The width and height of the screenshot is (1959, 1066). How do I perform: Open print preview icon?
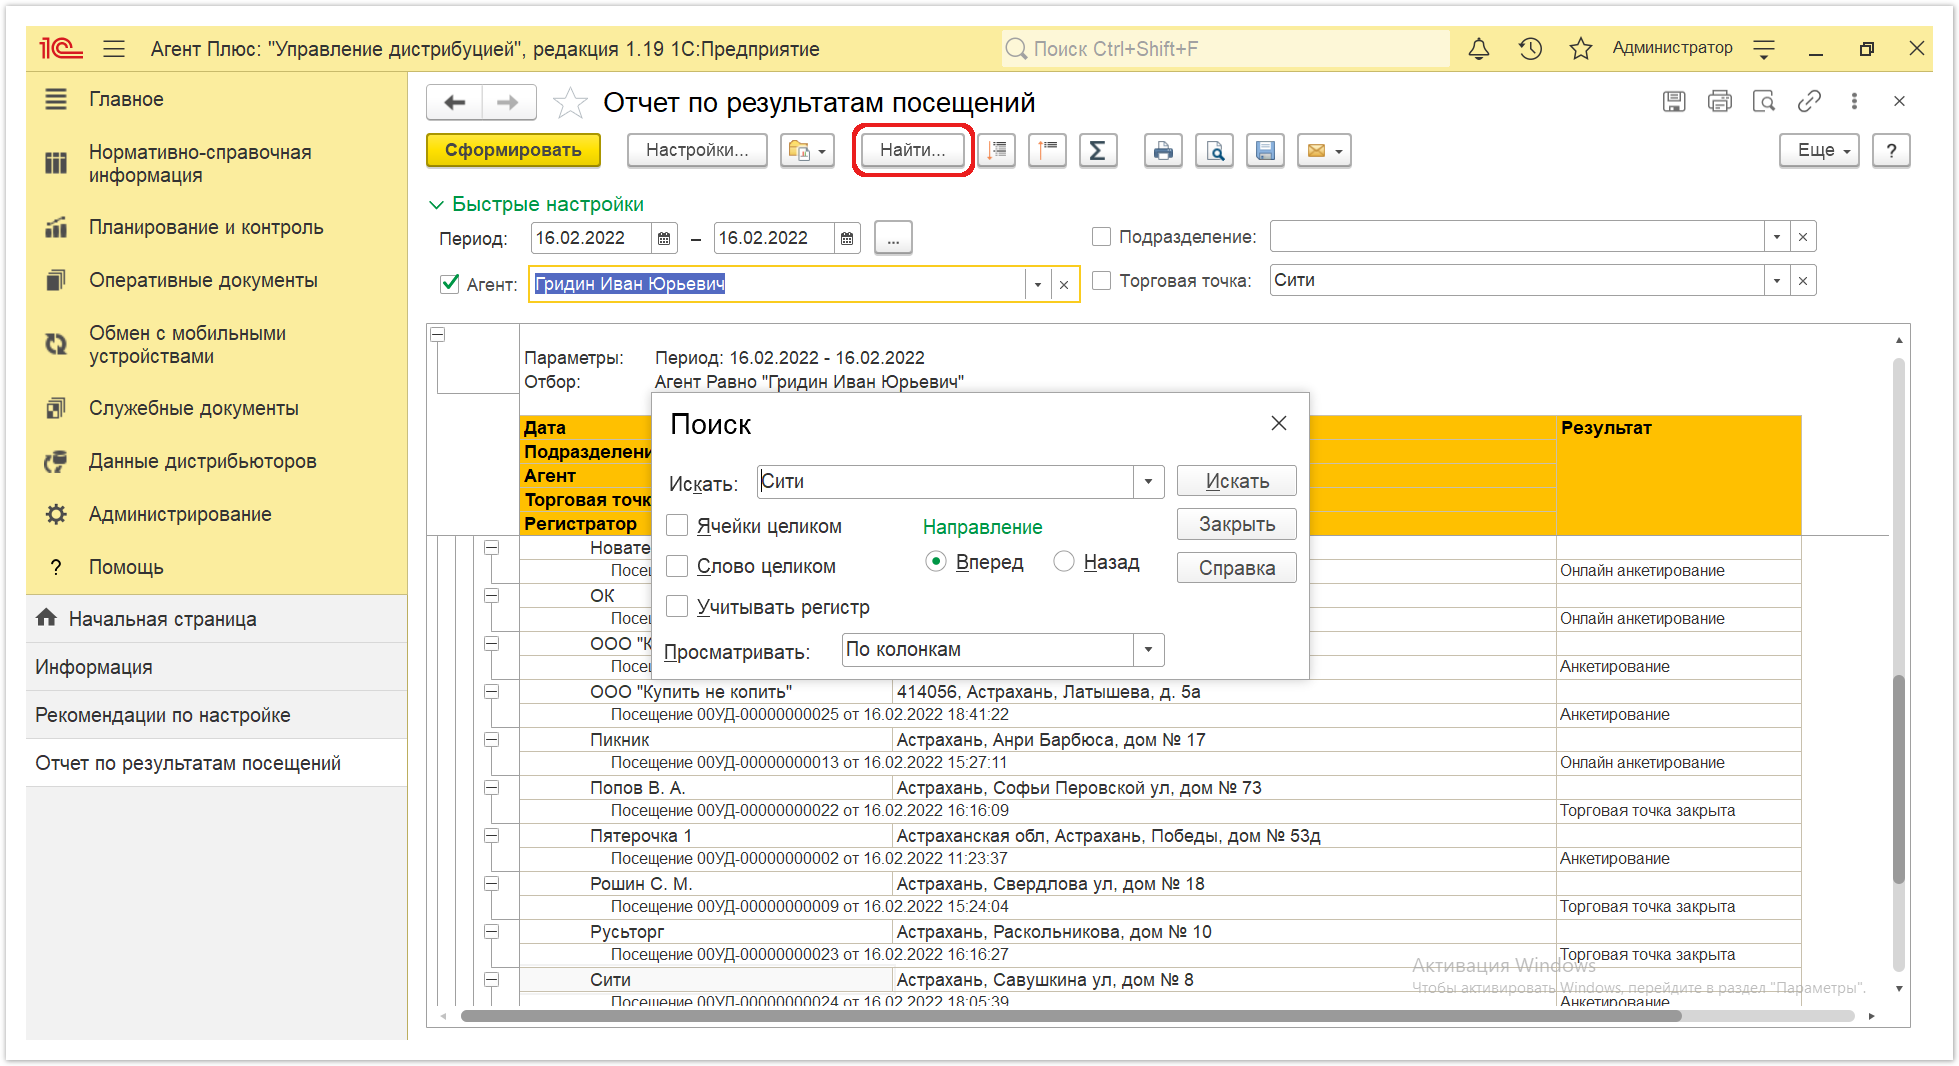pos(1214,150)
